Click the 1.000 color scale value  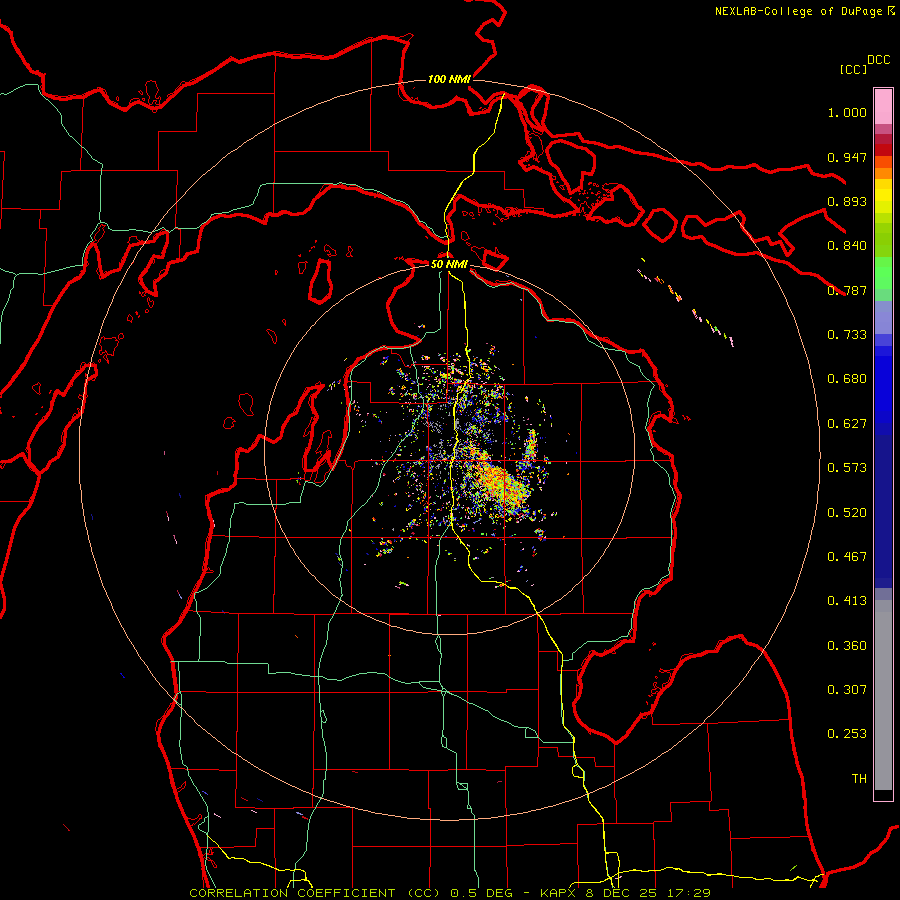[847, 112]
